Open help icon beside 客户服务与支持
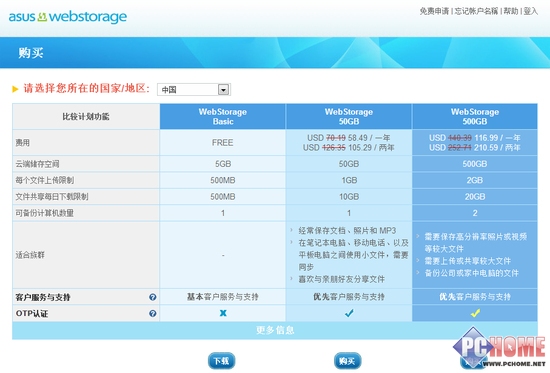The height and width of the screenshot is (373, 550). pos(153,297)
